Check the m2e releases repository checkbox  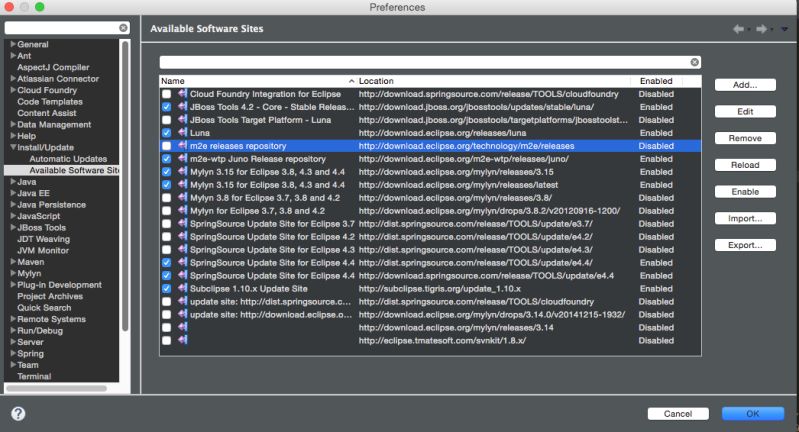[167, 146]
